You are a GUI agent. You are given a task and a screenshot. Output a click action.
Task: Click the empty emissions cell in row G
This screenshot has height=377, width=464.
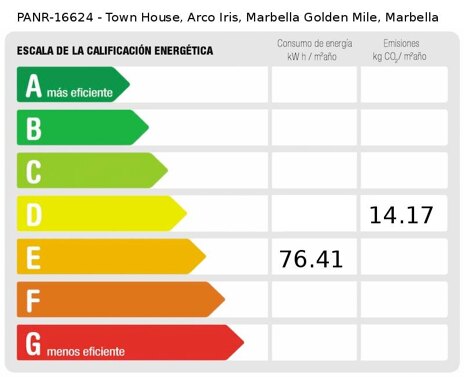[404, 342]
